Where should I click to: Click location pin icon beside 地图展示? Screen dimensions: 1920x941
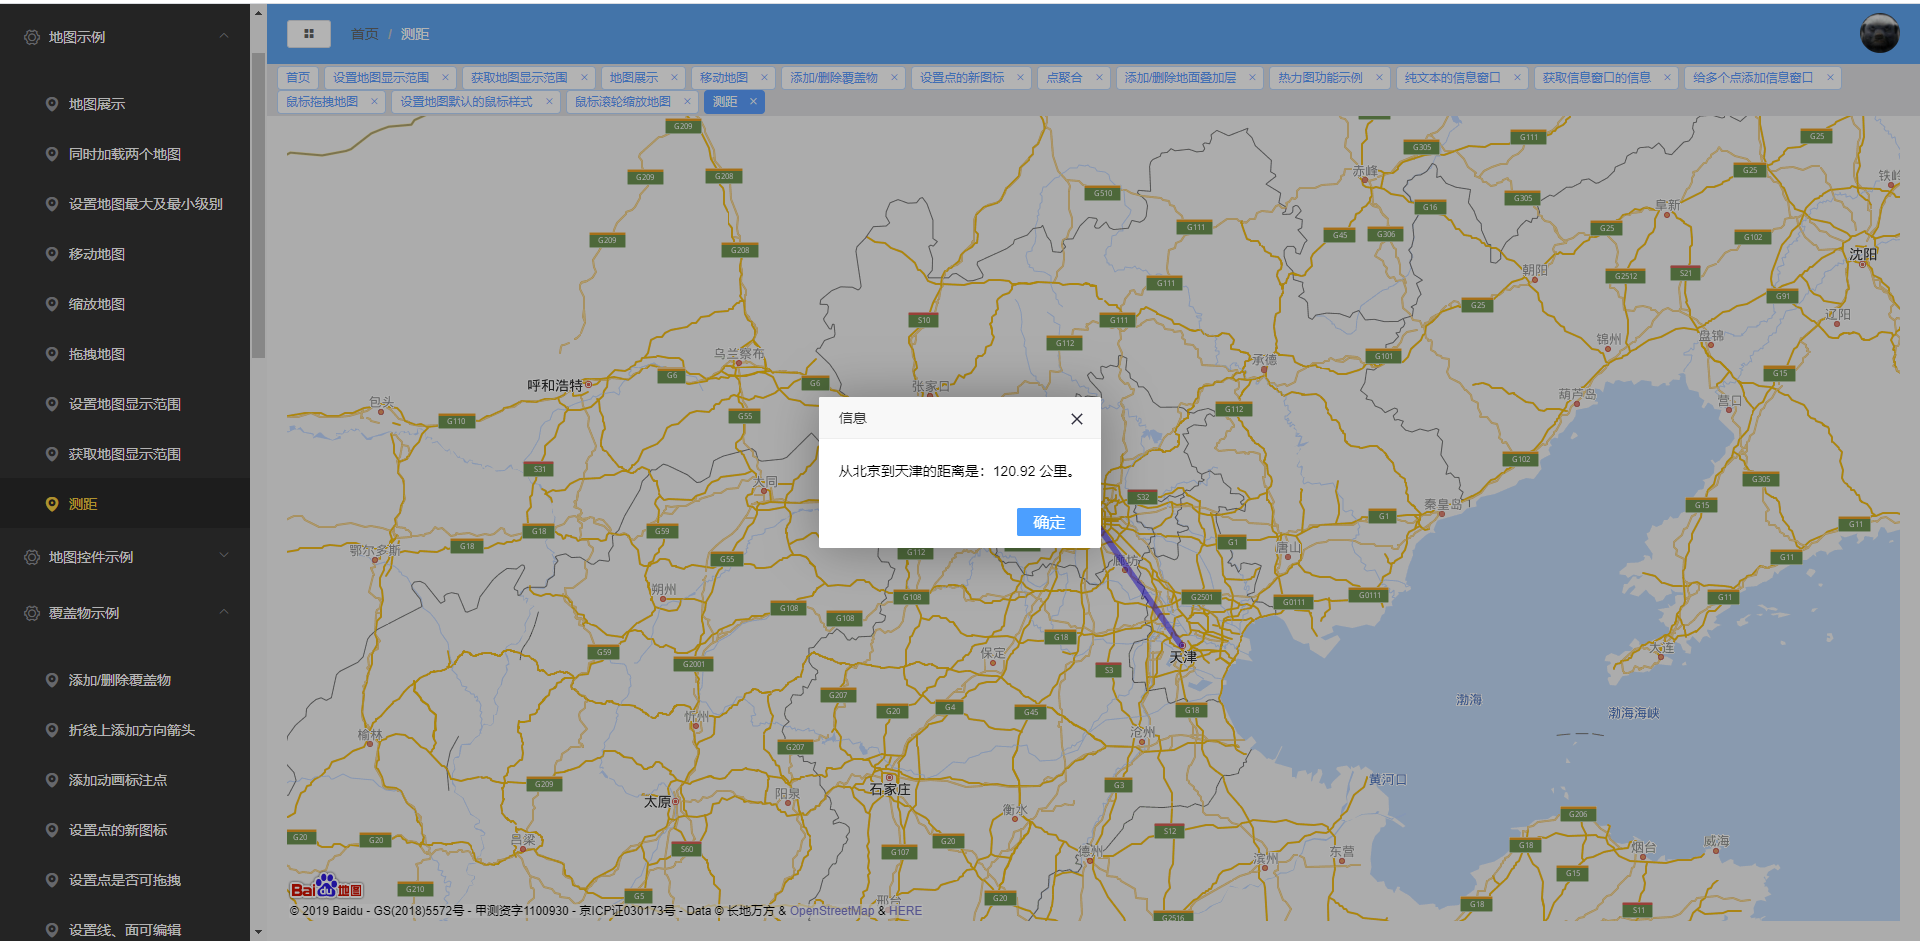(52, 104)
